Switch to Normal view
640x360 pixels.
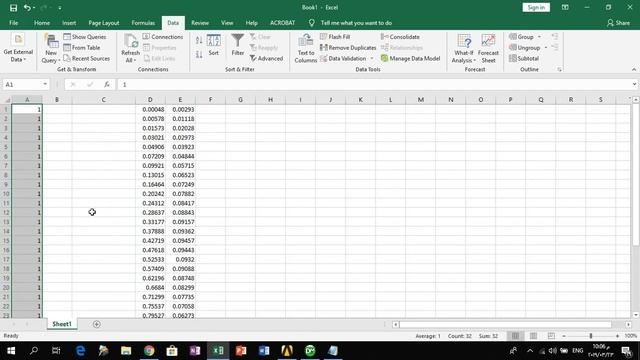pyautogui.click(x=516, y=336)
